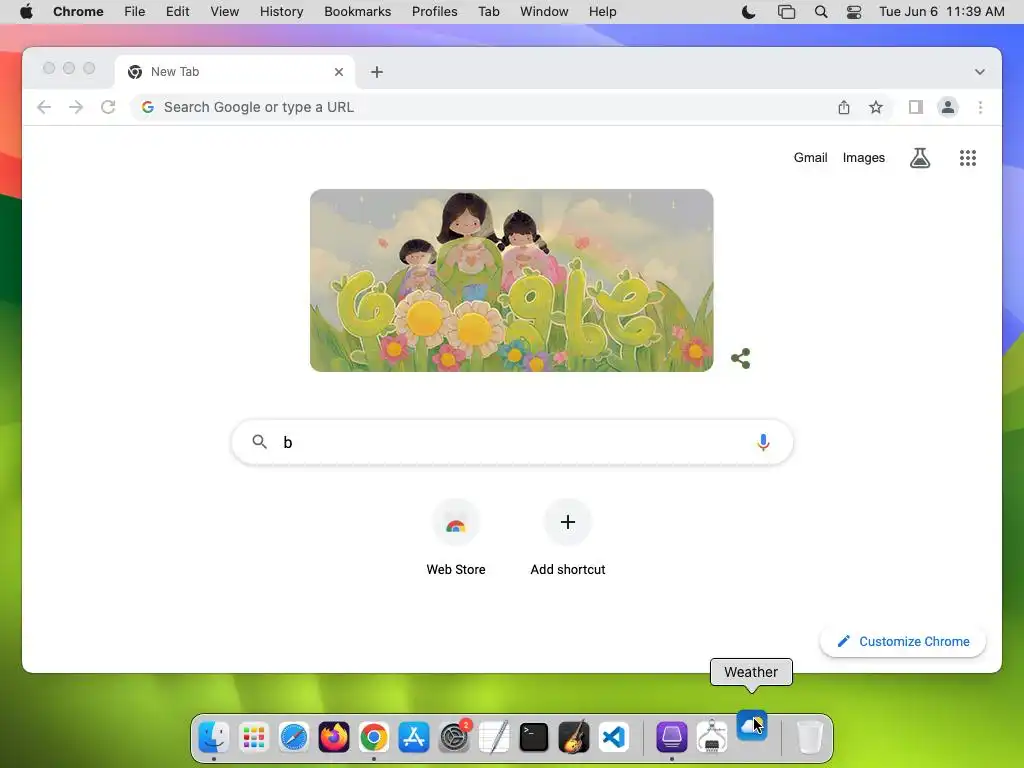The image size is (1024, 768).
Task: Open Chrome's three-dot menu
Action: coord(980,107)
